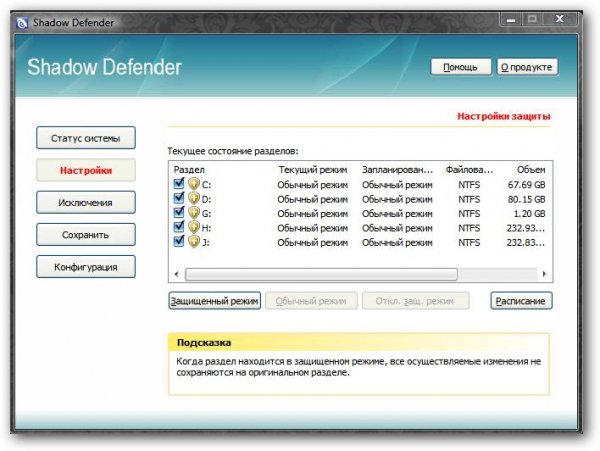The height and width of the screenshot is (451, 600).
Task: Click the 80.15 GB size value
Action: pos(526,199)
